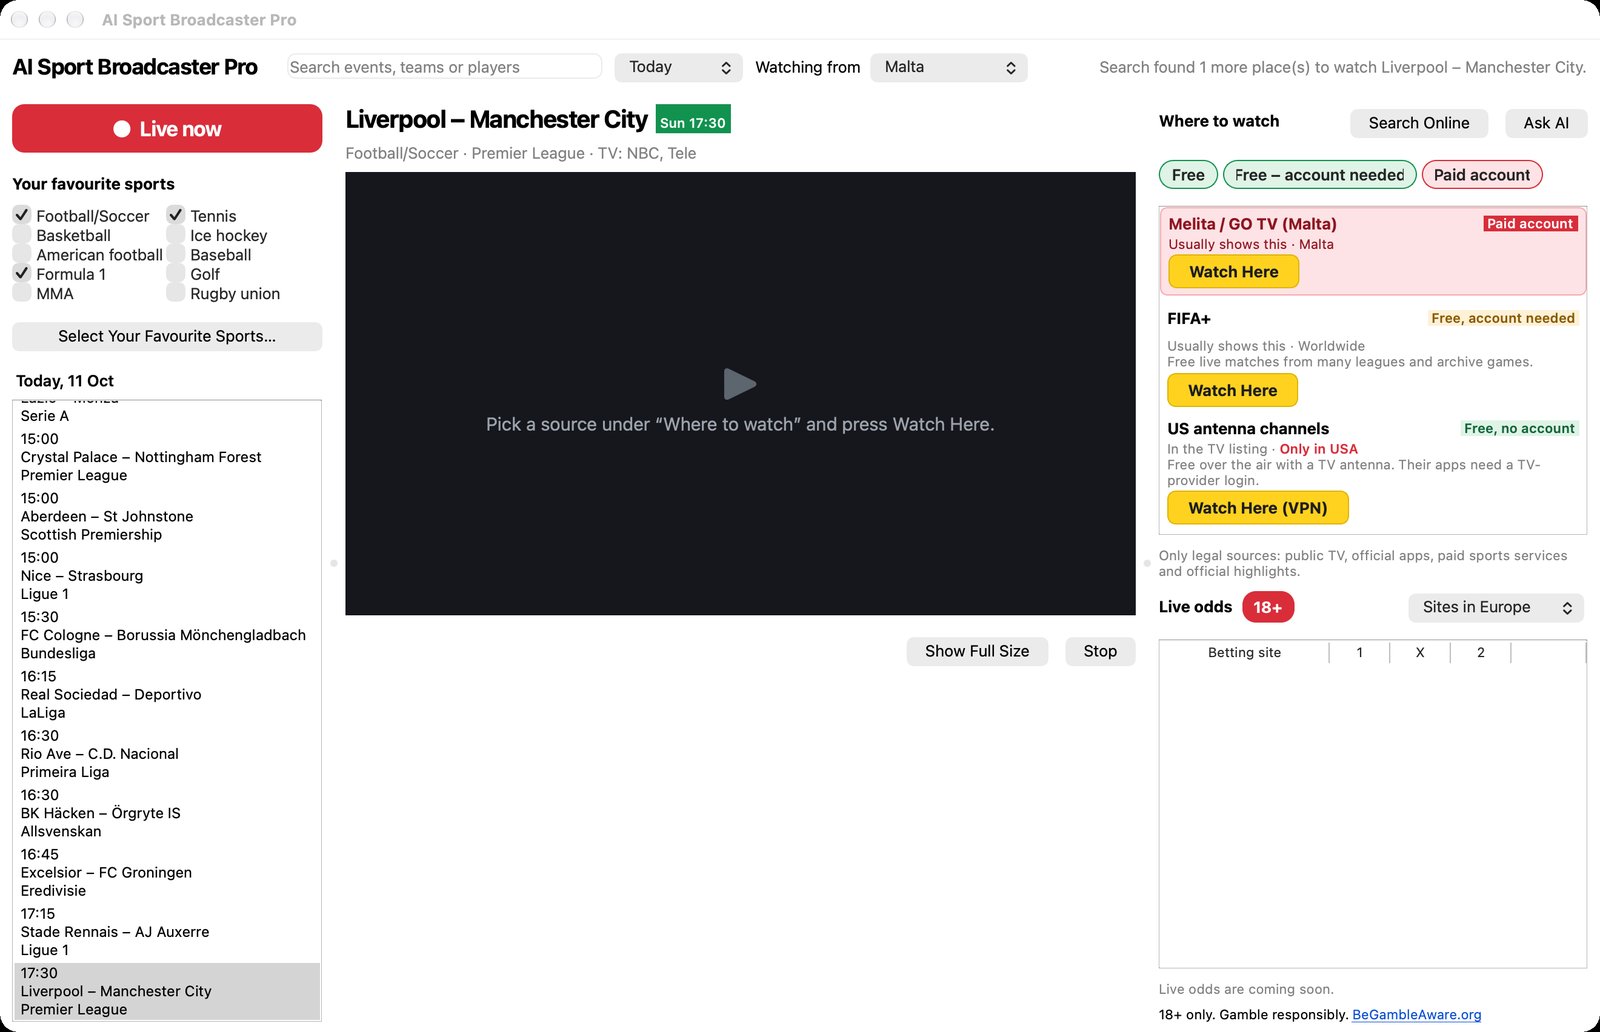Open the Sites in Europe dropdown
The height and width of the screenshot is (1032, 1600).
tap(1496, 607)
